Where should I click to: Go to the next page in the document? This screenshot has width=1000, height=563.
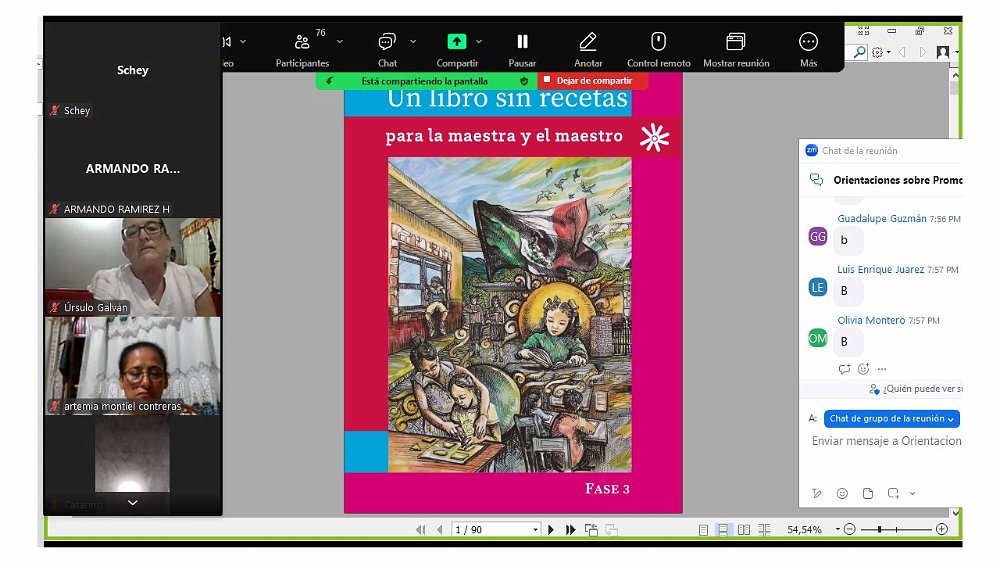pos(551,529)
